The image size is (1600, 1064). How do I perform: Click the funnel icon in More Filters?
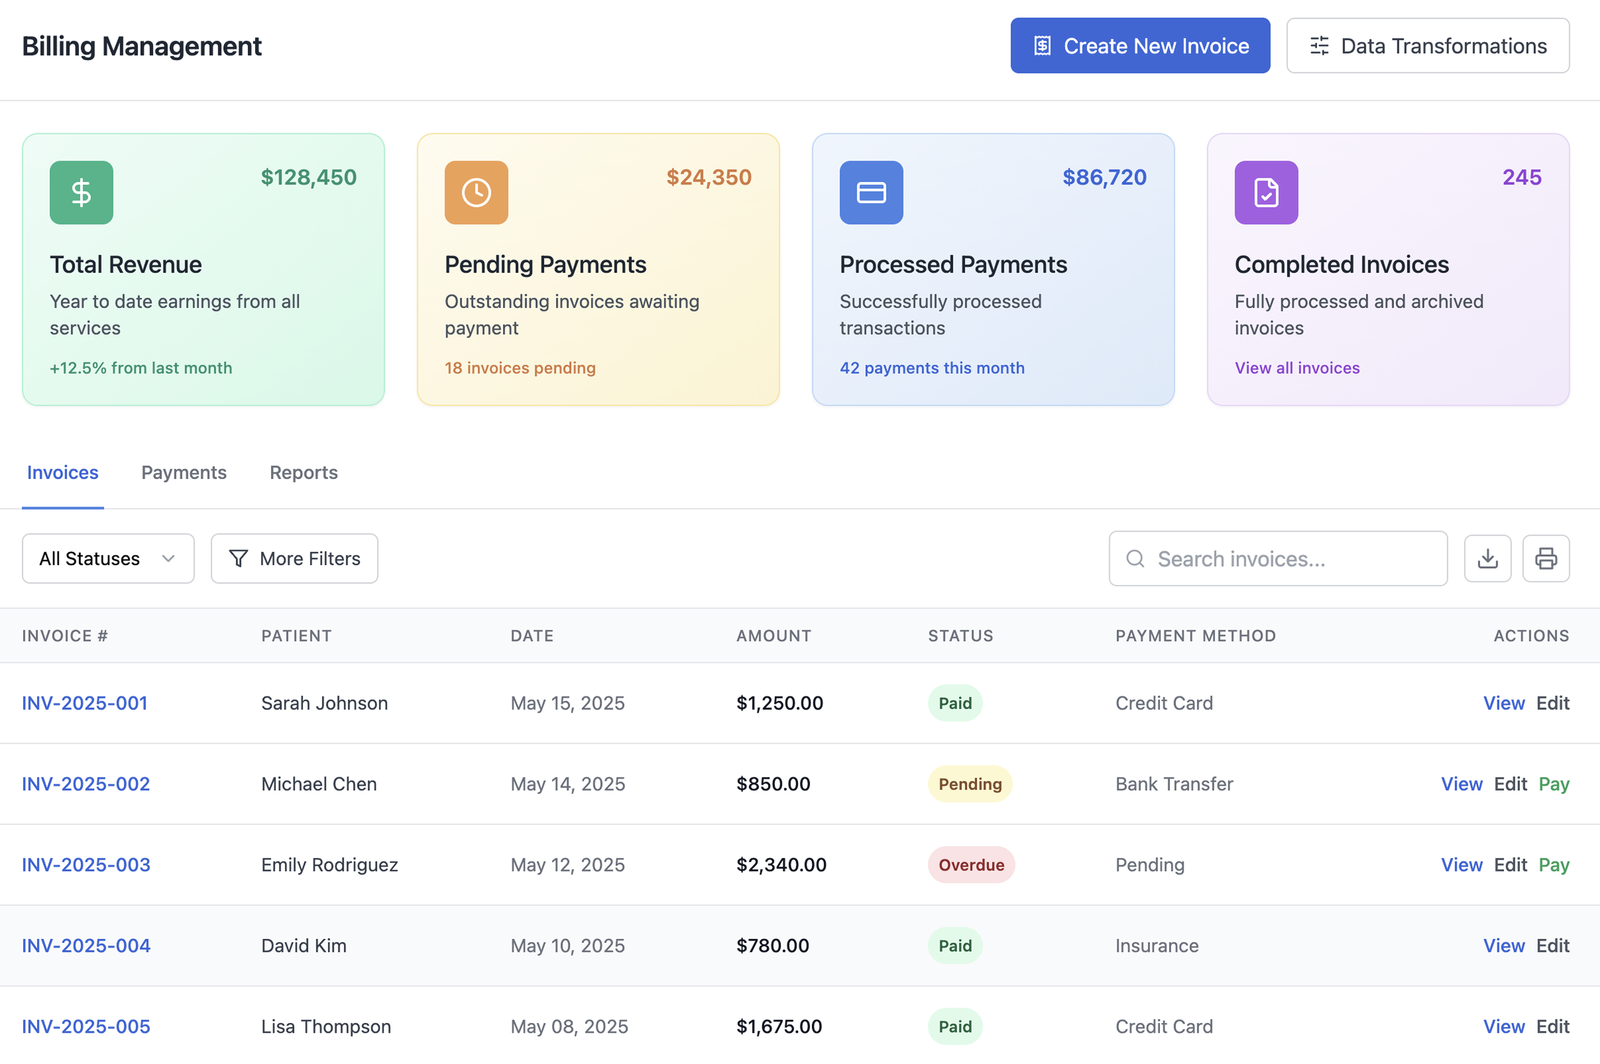pyautogui.click(x=238, y=558)
